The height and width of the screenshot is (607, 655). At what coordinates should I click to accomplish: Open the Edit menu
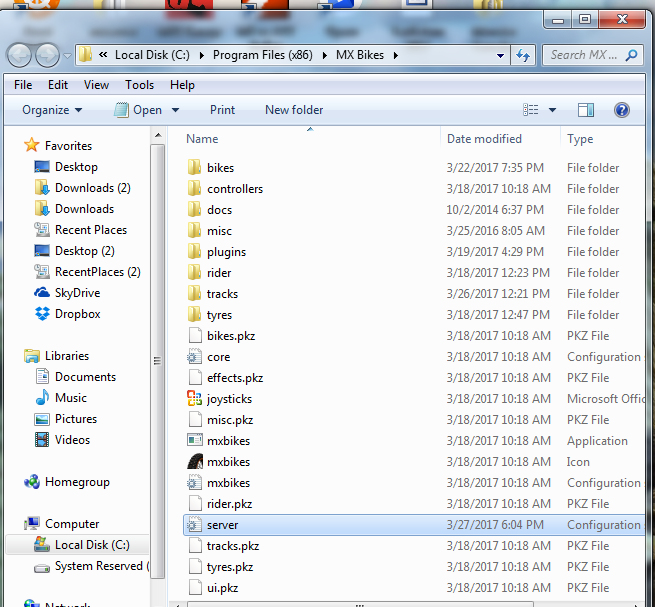(x=58, y=85)
